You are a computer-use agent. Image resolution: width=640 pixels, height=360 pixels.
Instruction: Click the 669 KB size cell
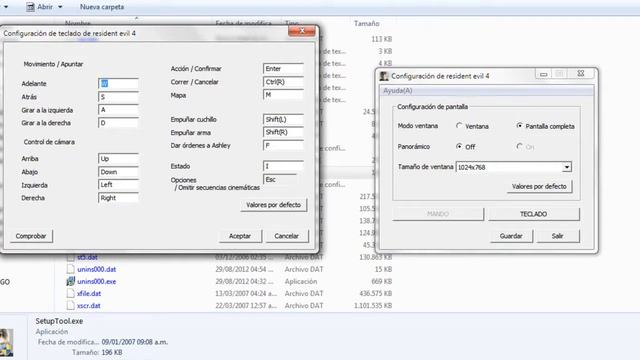coord(382,281)
